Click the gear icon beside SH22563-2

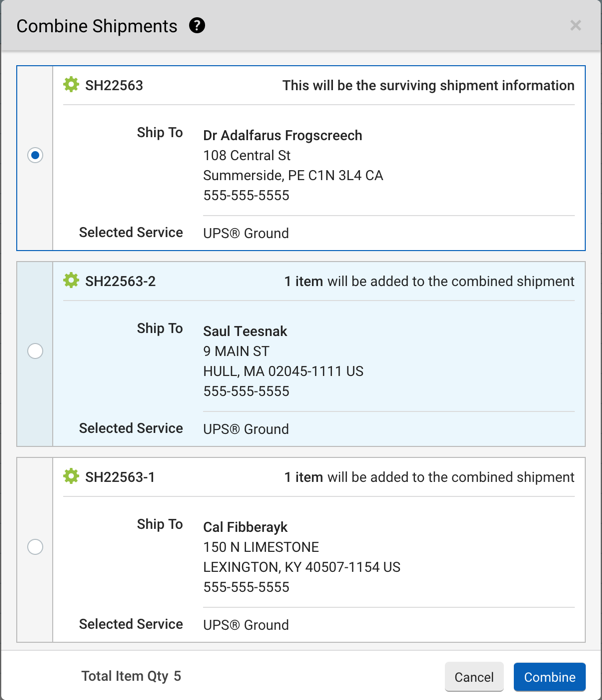(71, 281)
